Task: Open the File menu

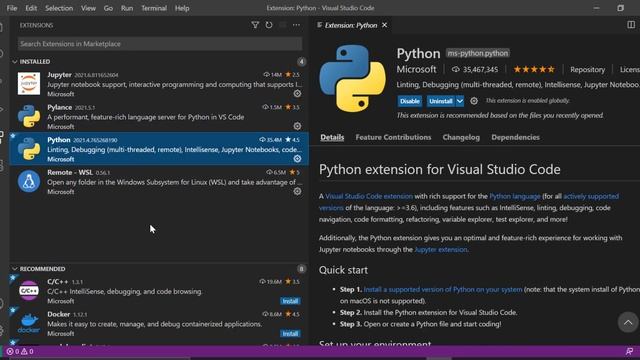Action: [x=12, y=8]
